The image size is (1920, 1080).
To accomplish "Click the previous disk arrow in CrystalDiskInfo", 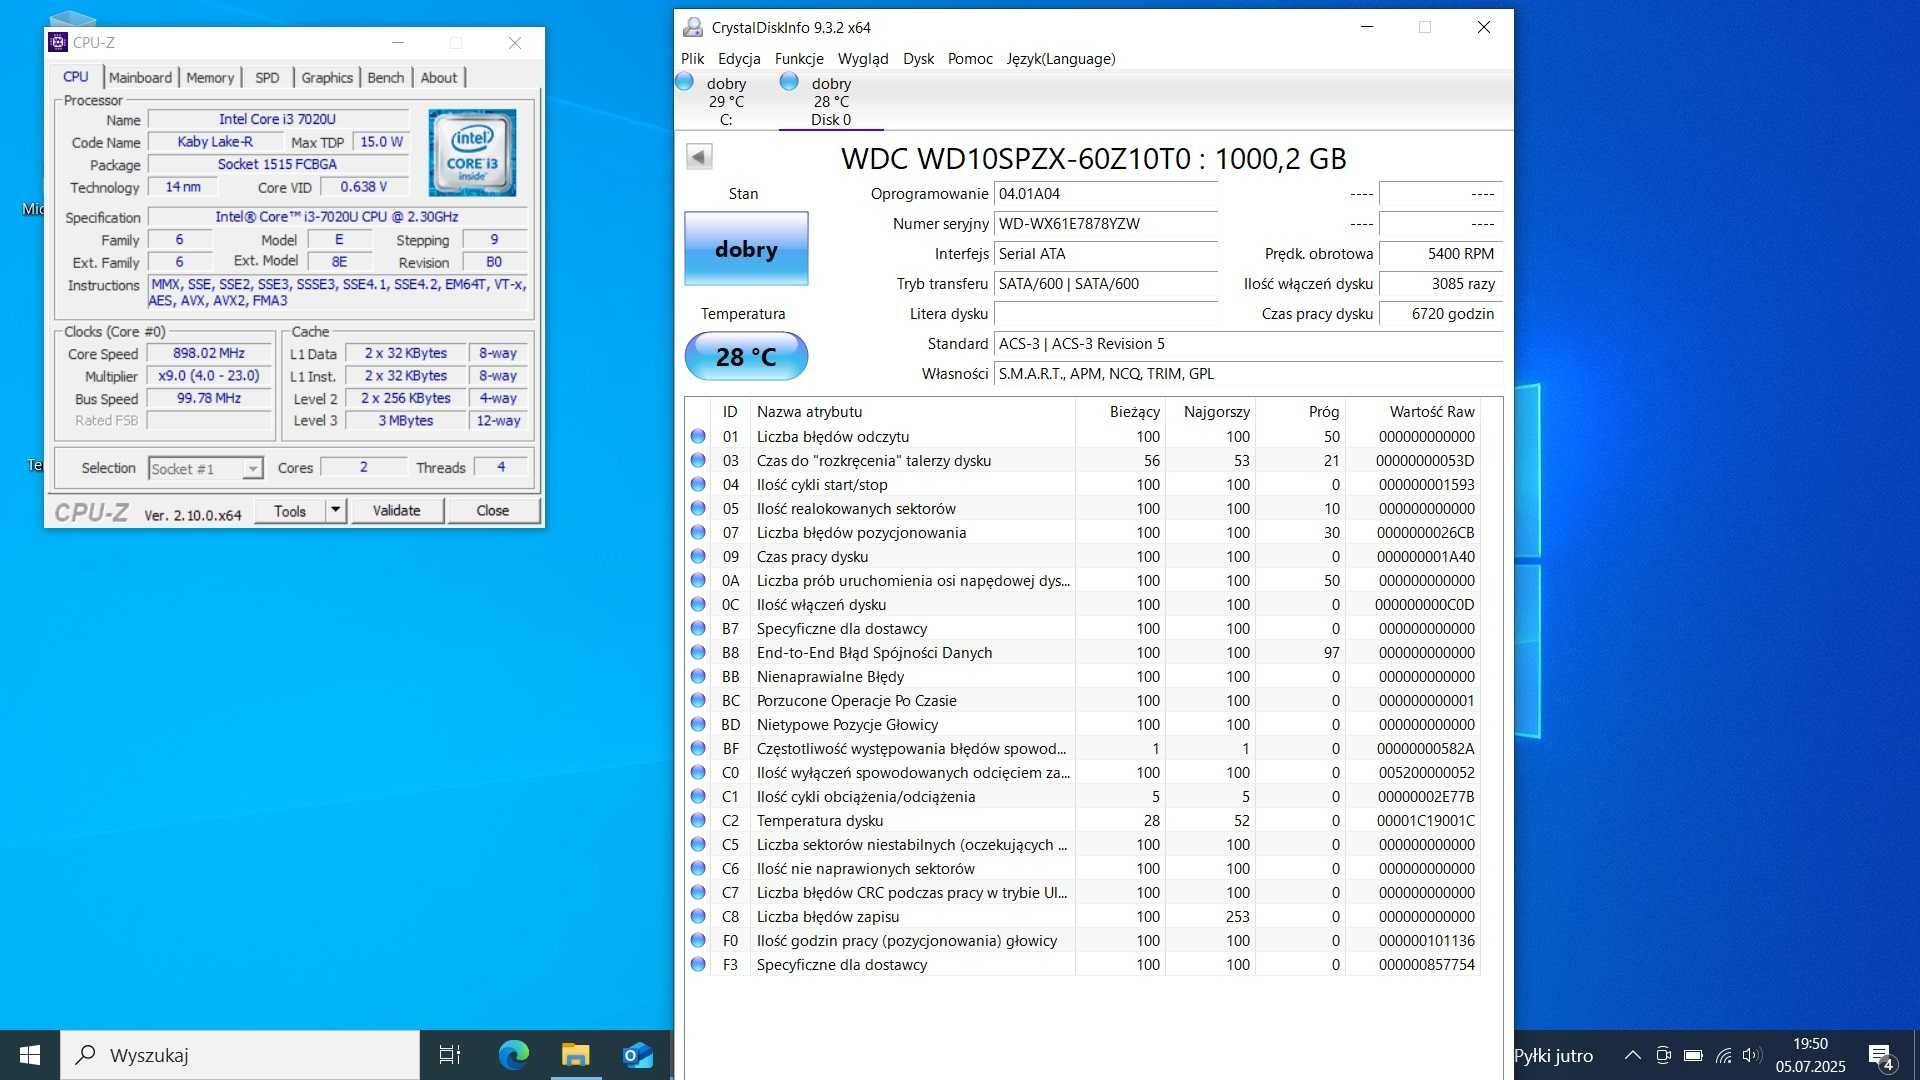I will (699, 156).
